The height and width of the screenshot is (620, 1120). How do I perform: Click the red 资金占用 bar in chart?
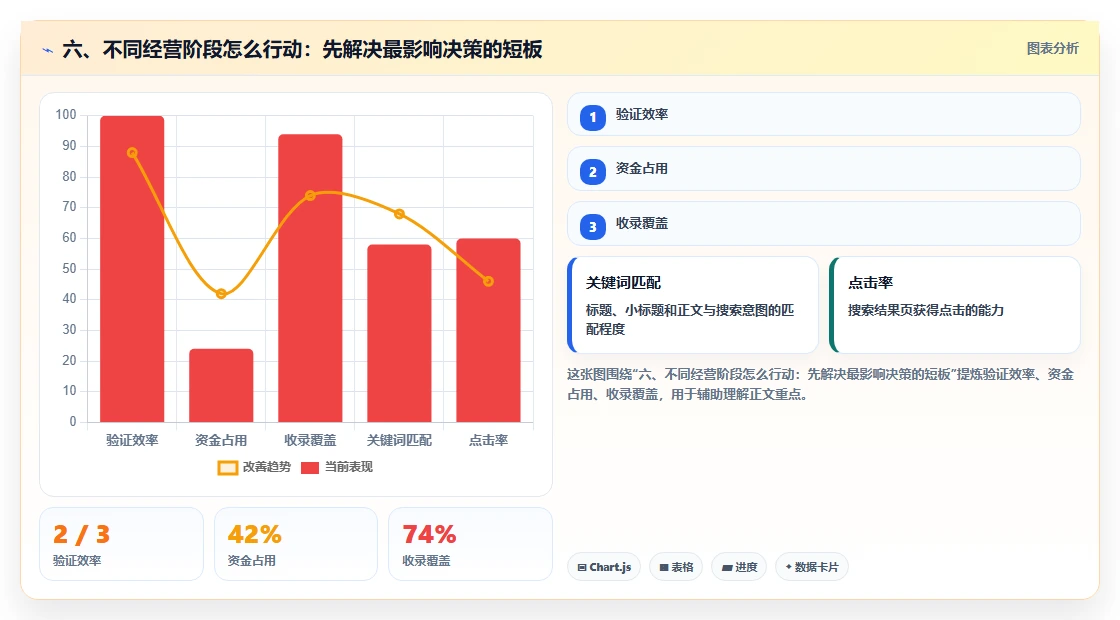221,385
